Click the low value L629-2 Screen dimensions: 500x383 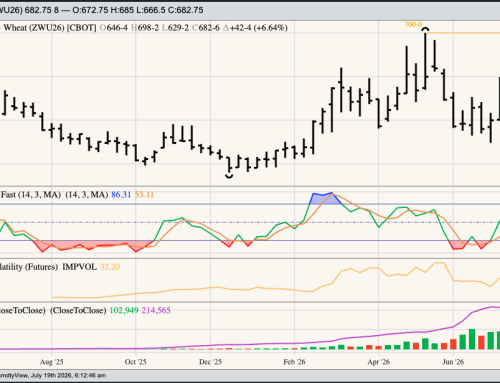coord(175,28)
